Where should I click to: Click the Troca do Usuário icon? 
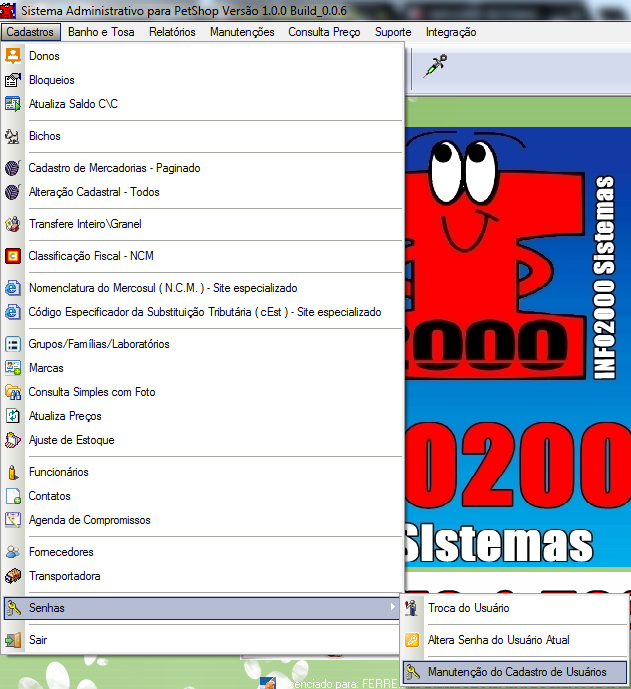coord(412,608)
